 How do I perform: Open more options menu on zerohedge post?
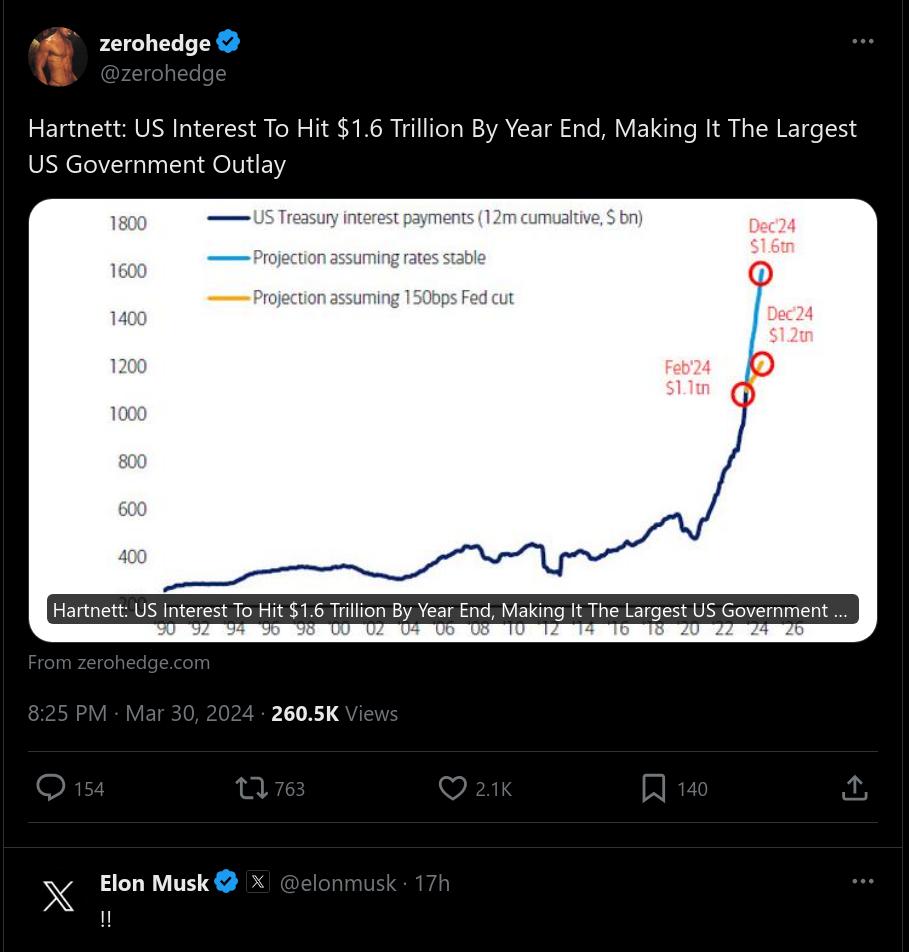tap(862, 42)
